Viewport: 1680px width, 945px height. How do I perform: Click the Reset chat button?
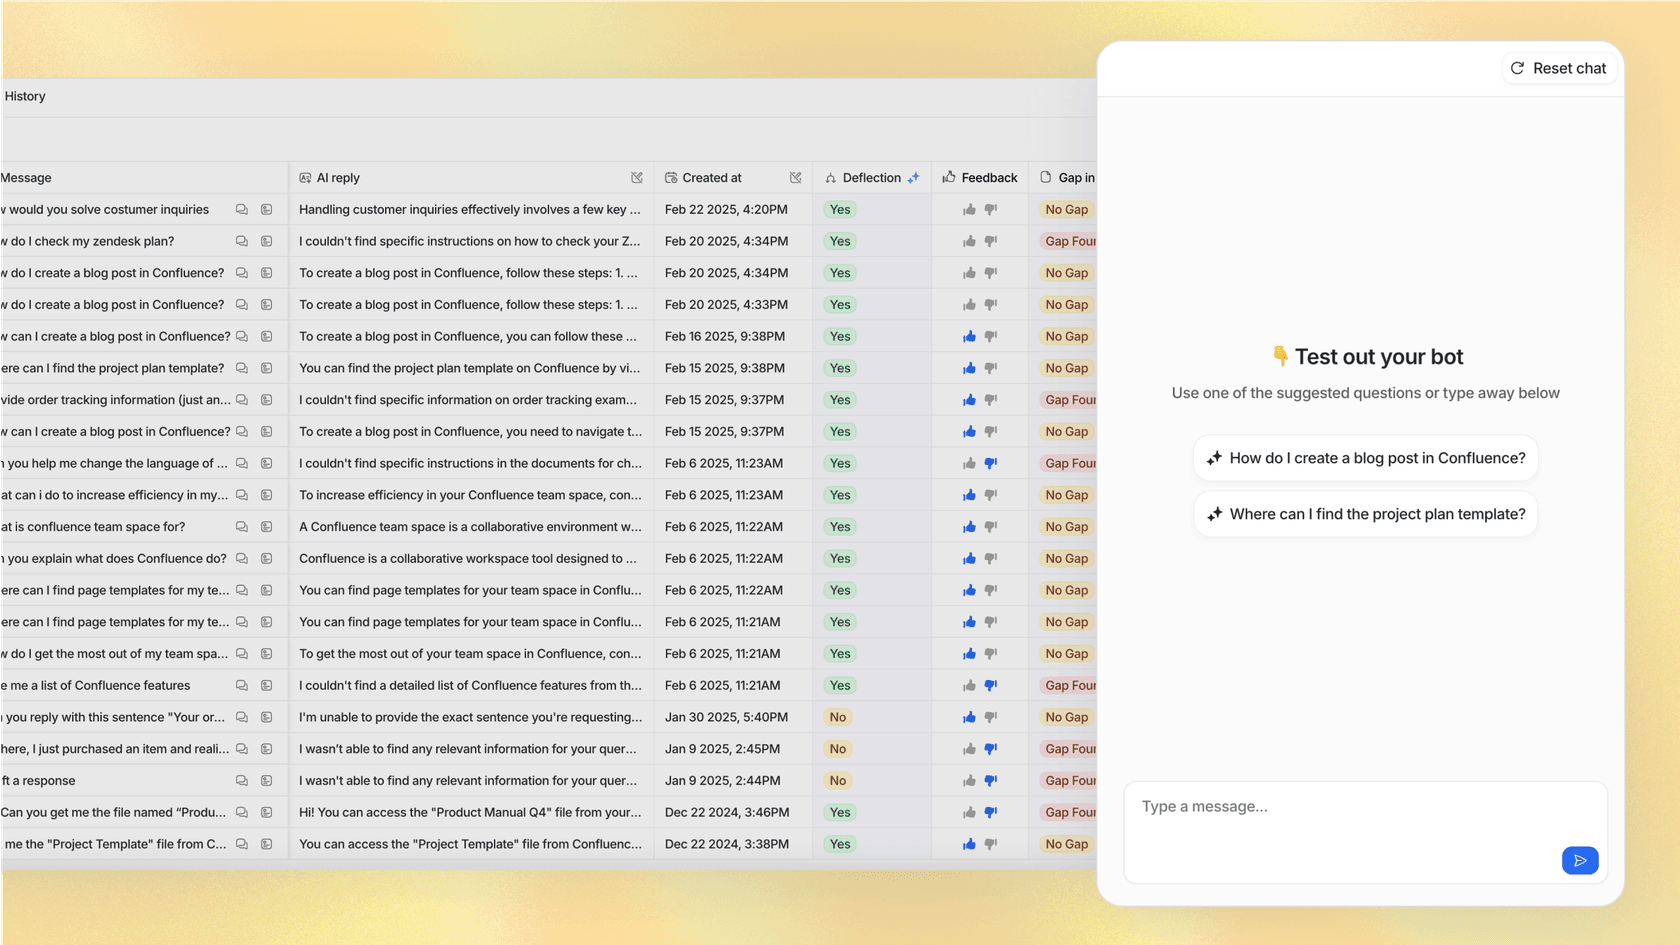[x=1558, y=68]
